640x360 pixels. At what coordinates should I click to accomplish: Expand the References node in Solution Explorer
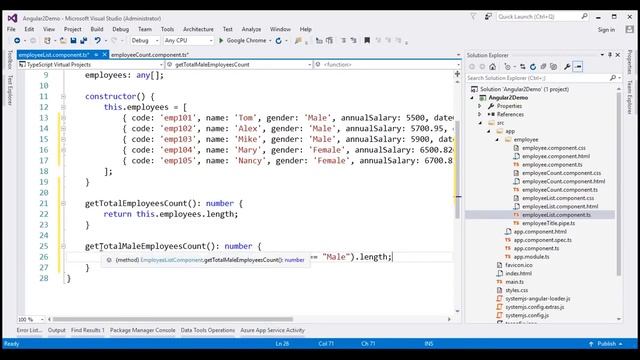click(x=480, y=114)
